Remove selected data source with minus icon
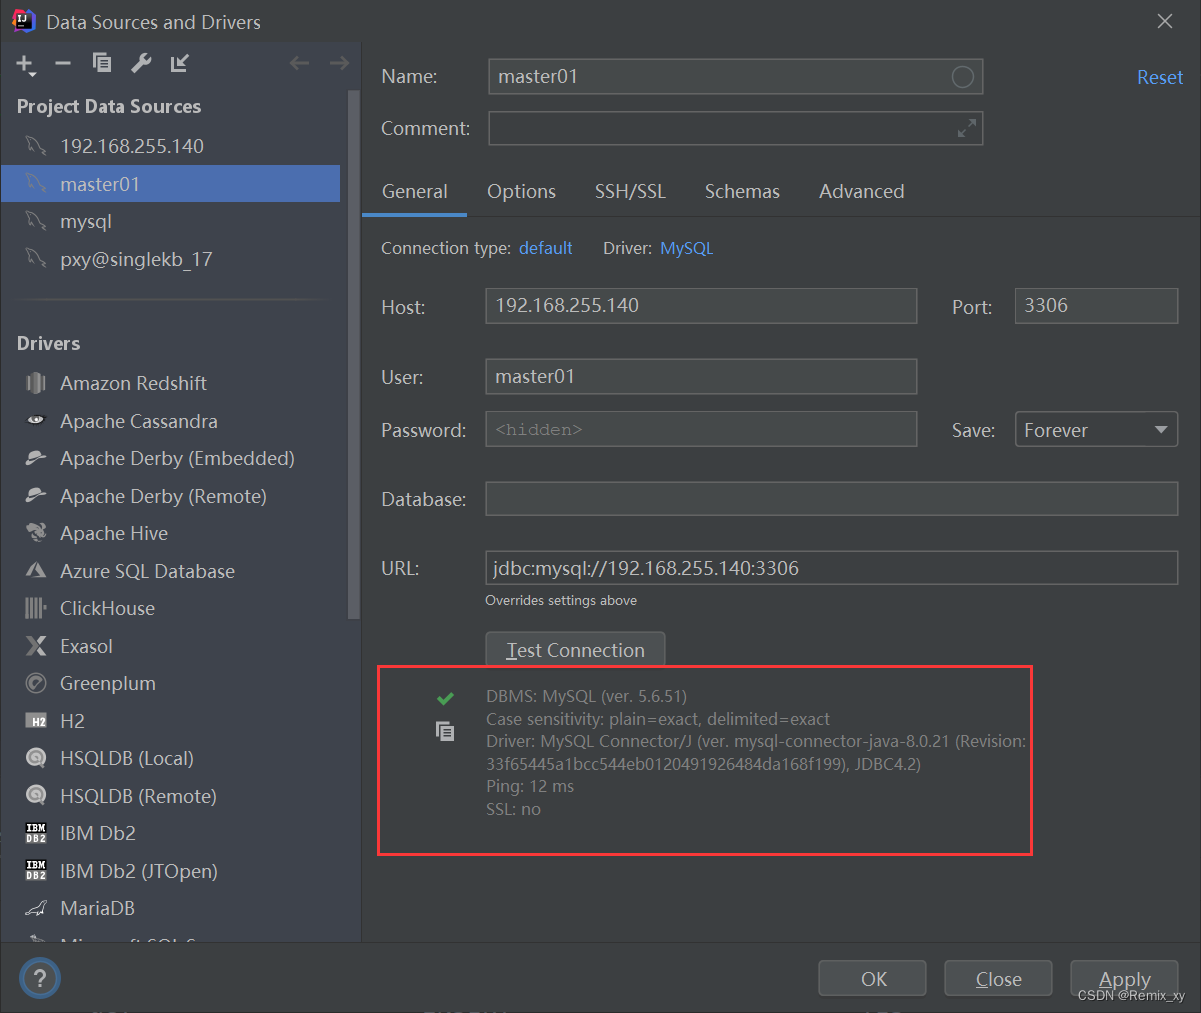This screenshot has width=1201, height=1013. tap(63, 63)
